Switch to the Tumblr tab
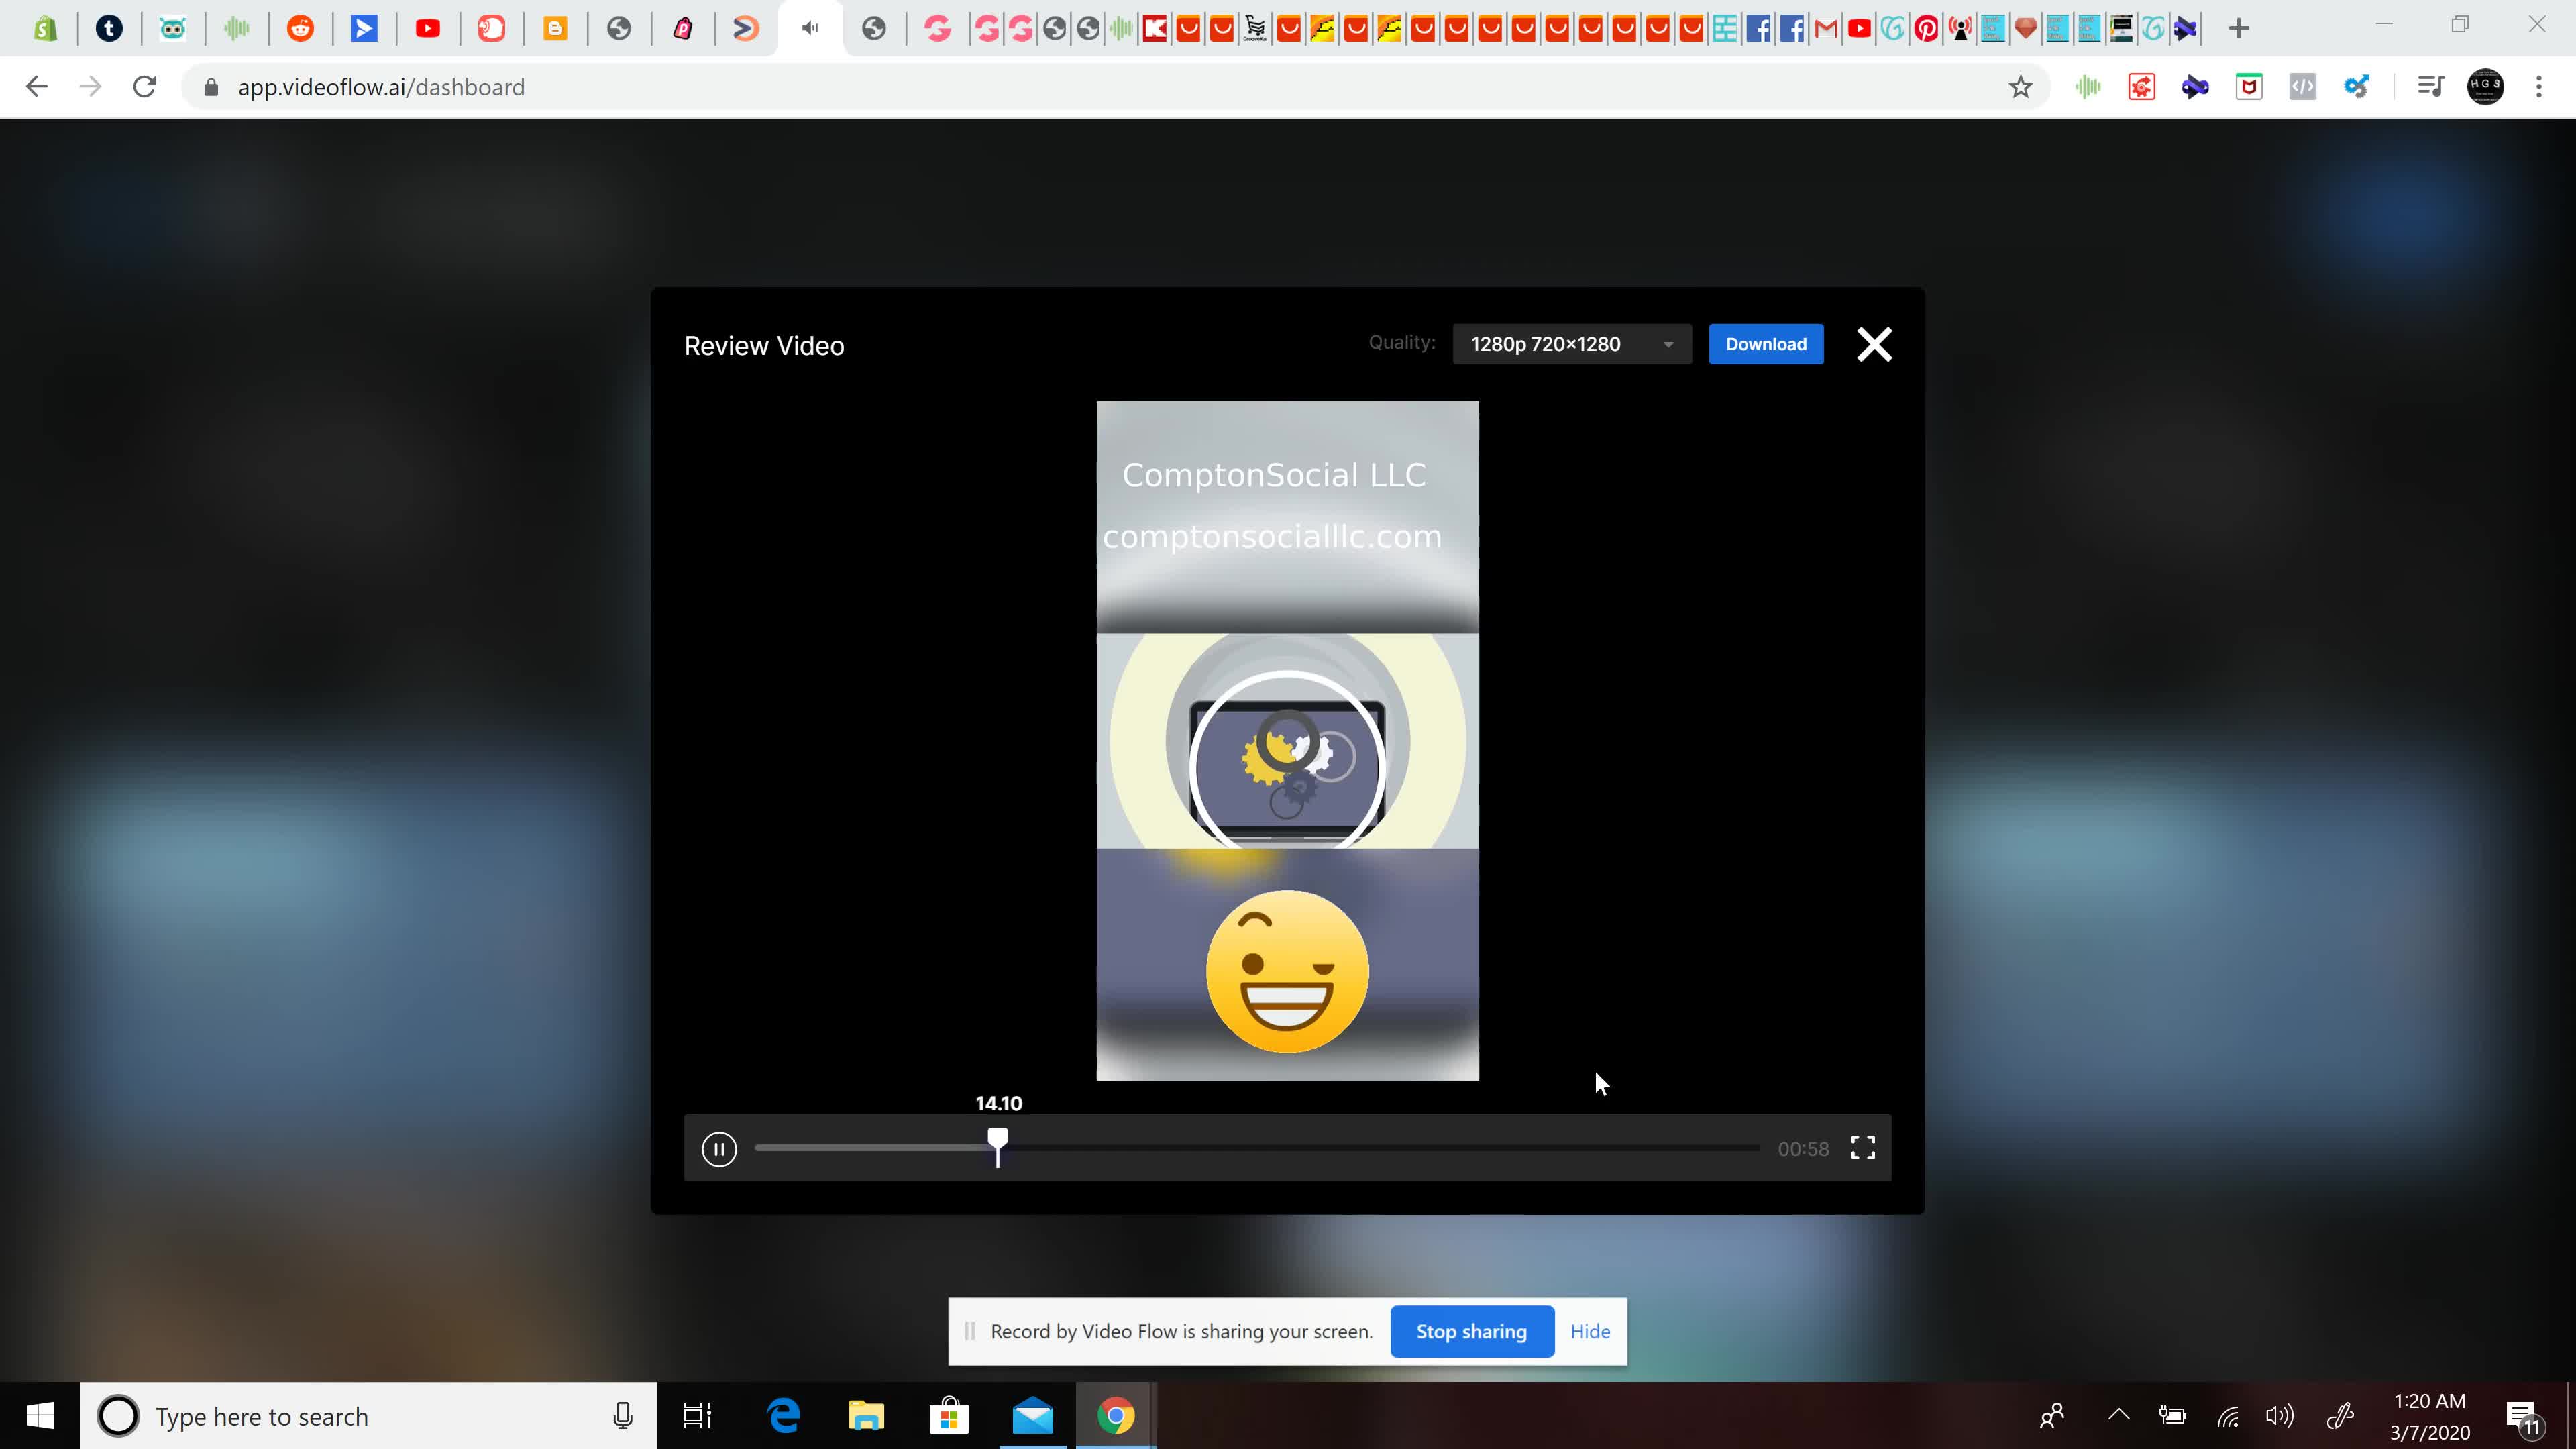The height and width of the screenshot is (1449, 2576). [x=109, y=28]
